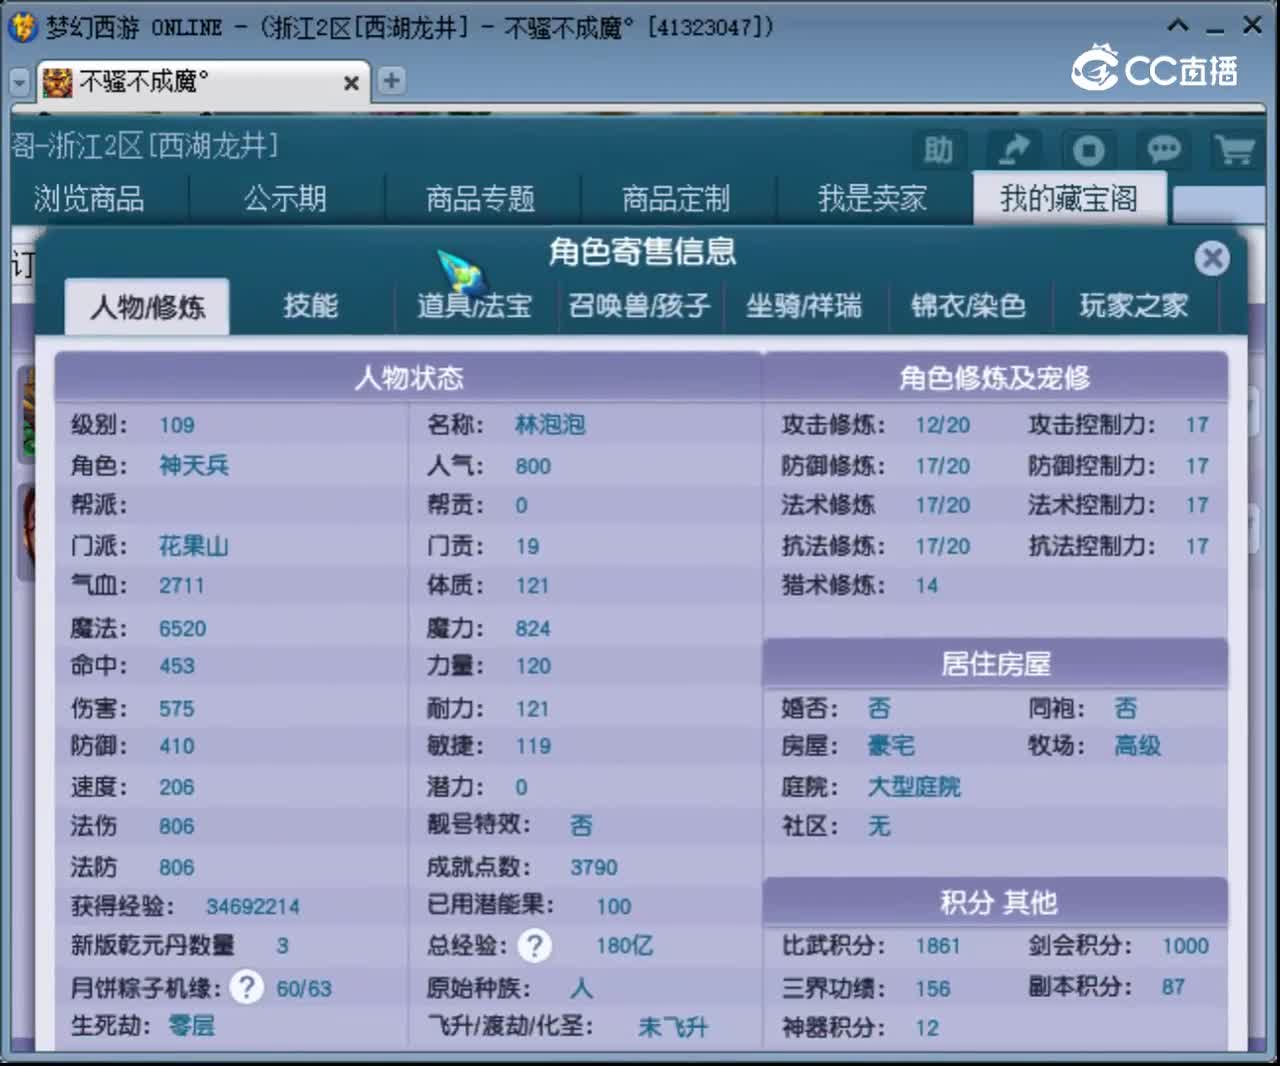This screenshot has height=1066, width=1280.
Task: Click the 积分 其他 section header
Action: point(996,903)
